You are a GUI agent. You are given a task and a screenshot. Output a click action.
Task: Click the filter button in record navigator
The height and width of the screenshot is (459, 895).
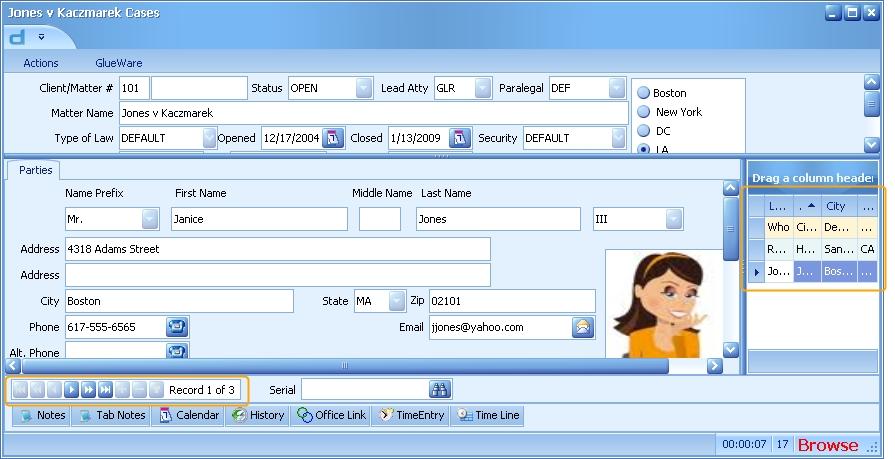pyautogui.click(x=156, y=390)
